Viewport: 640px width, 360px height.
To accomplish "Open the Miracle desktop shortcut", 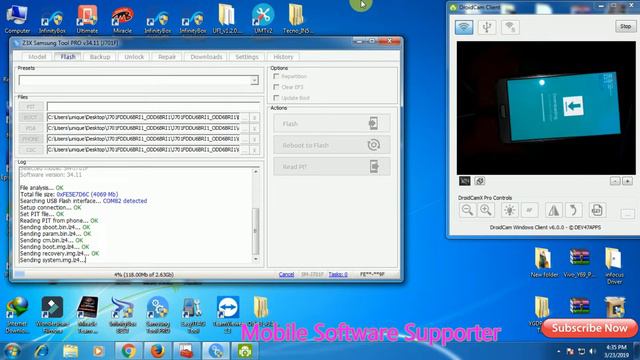I will pos(122,19).
